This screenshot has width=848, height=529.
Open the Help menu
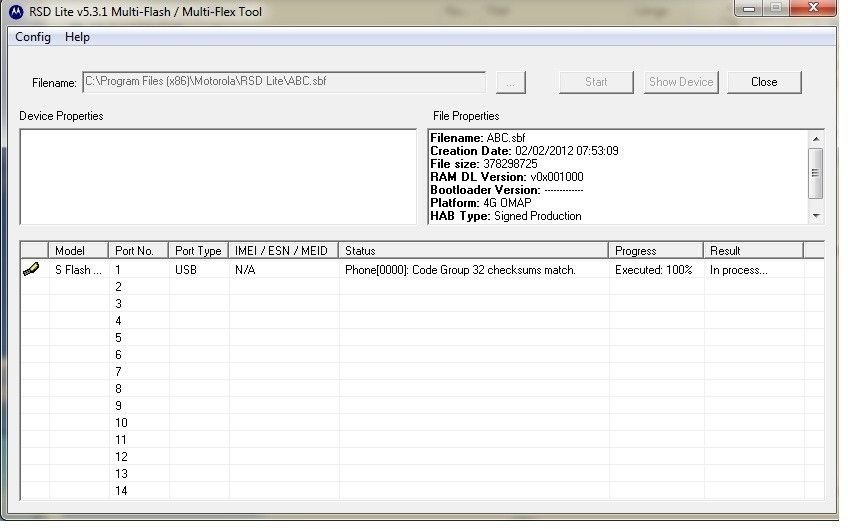77,37
